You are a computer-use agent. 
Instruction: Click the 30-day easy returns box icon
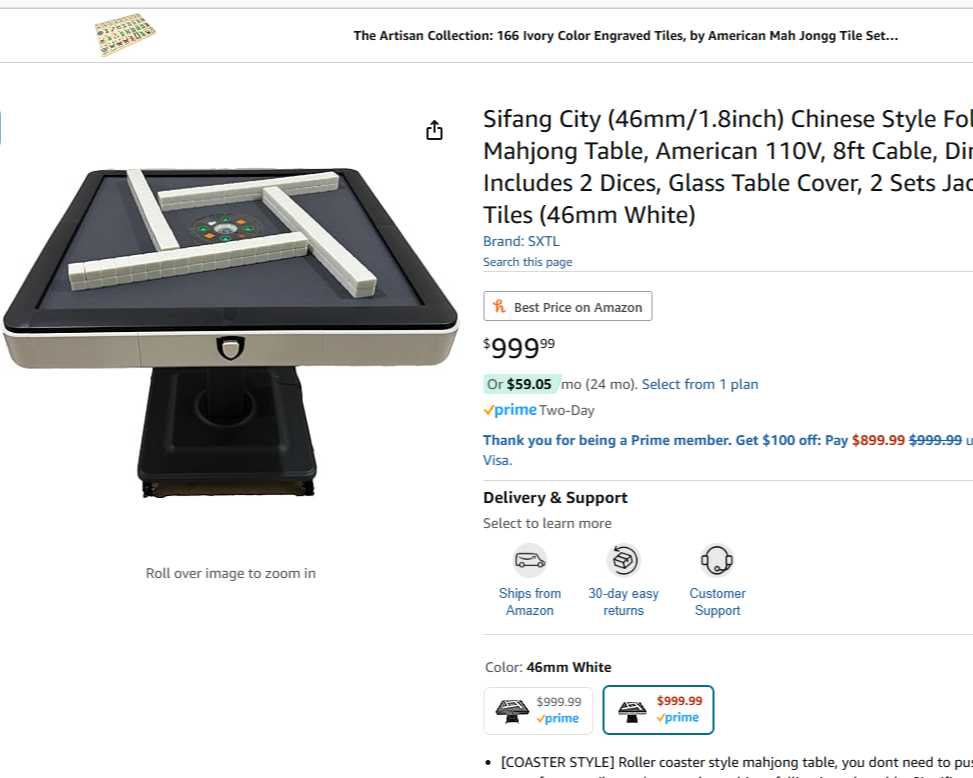tap(623, 560)
